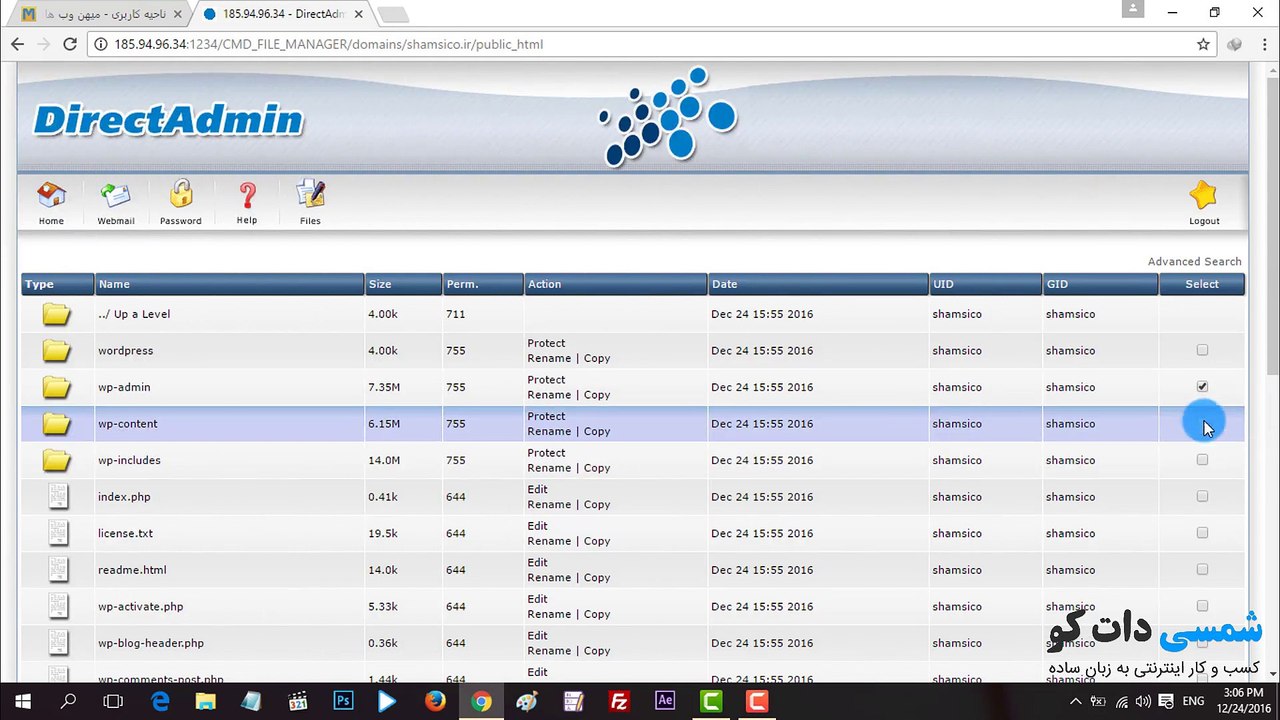The width and height of the screenshot is (1280, 720).
Task: Go back with the browser back arrow
Action: tap(17, 44)
